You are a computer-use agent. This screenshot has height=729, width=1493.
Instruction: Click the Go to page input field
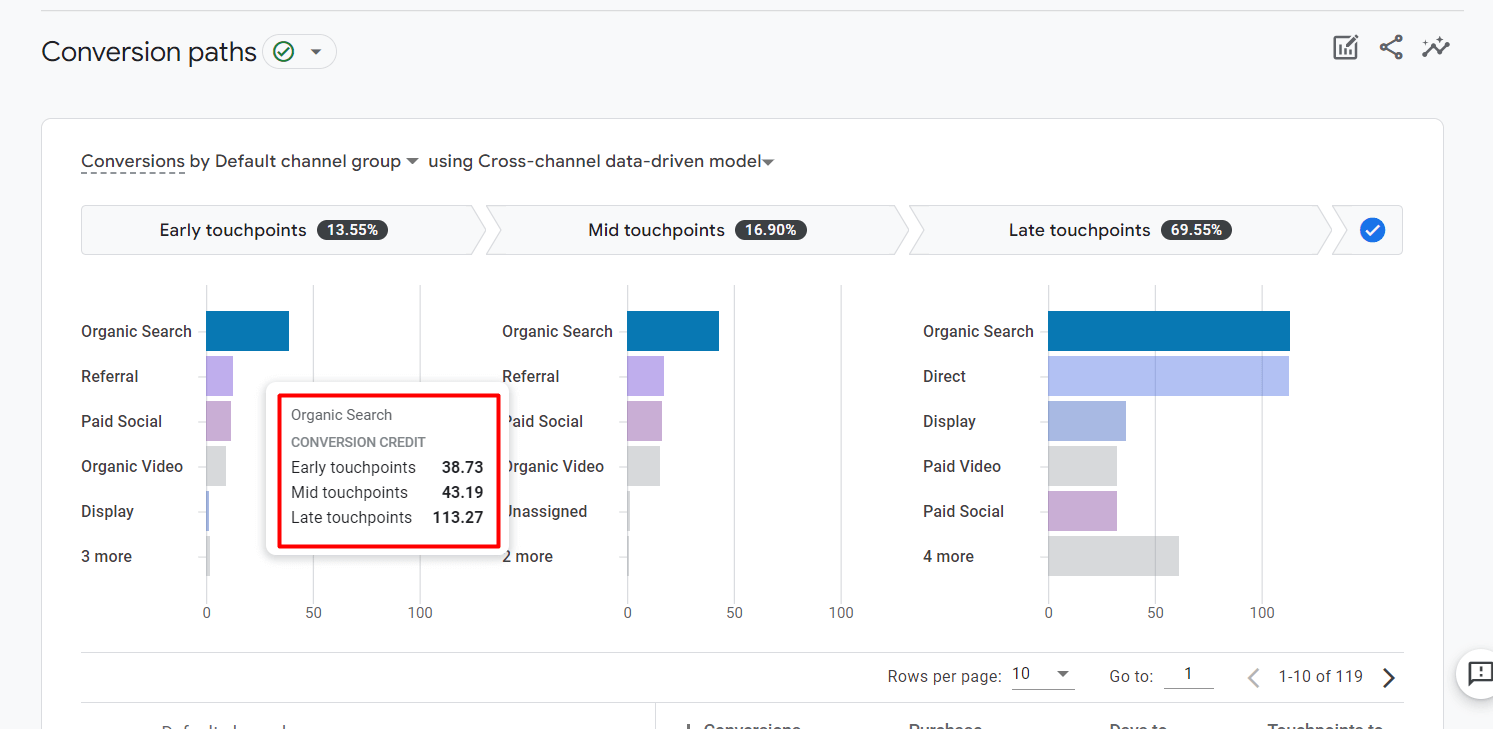point(1188,675)
